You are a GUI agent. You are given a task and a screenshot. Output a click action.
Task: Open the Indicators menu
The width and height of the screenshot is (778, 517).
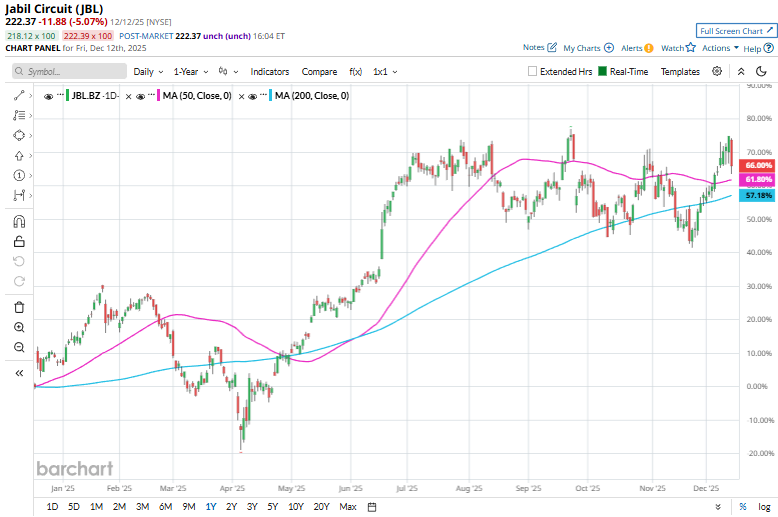[x=269, y=72]
